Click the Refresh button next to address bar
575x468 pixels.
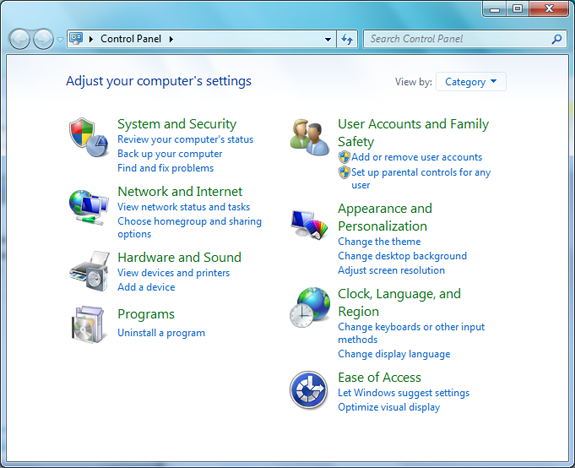(347, 39)
